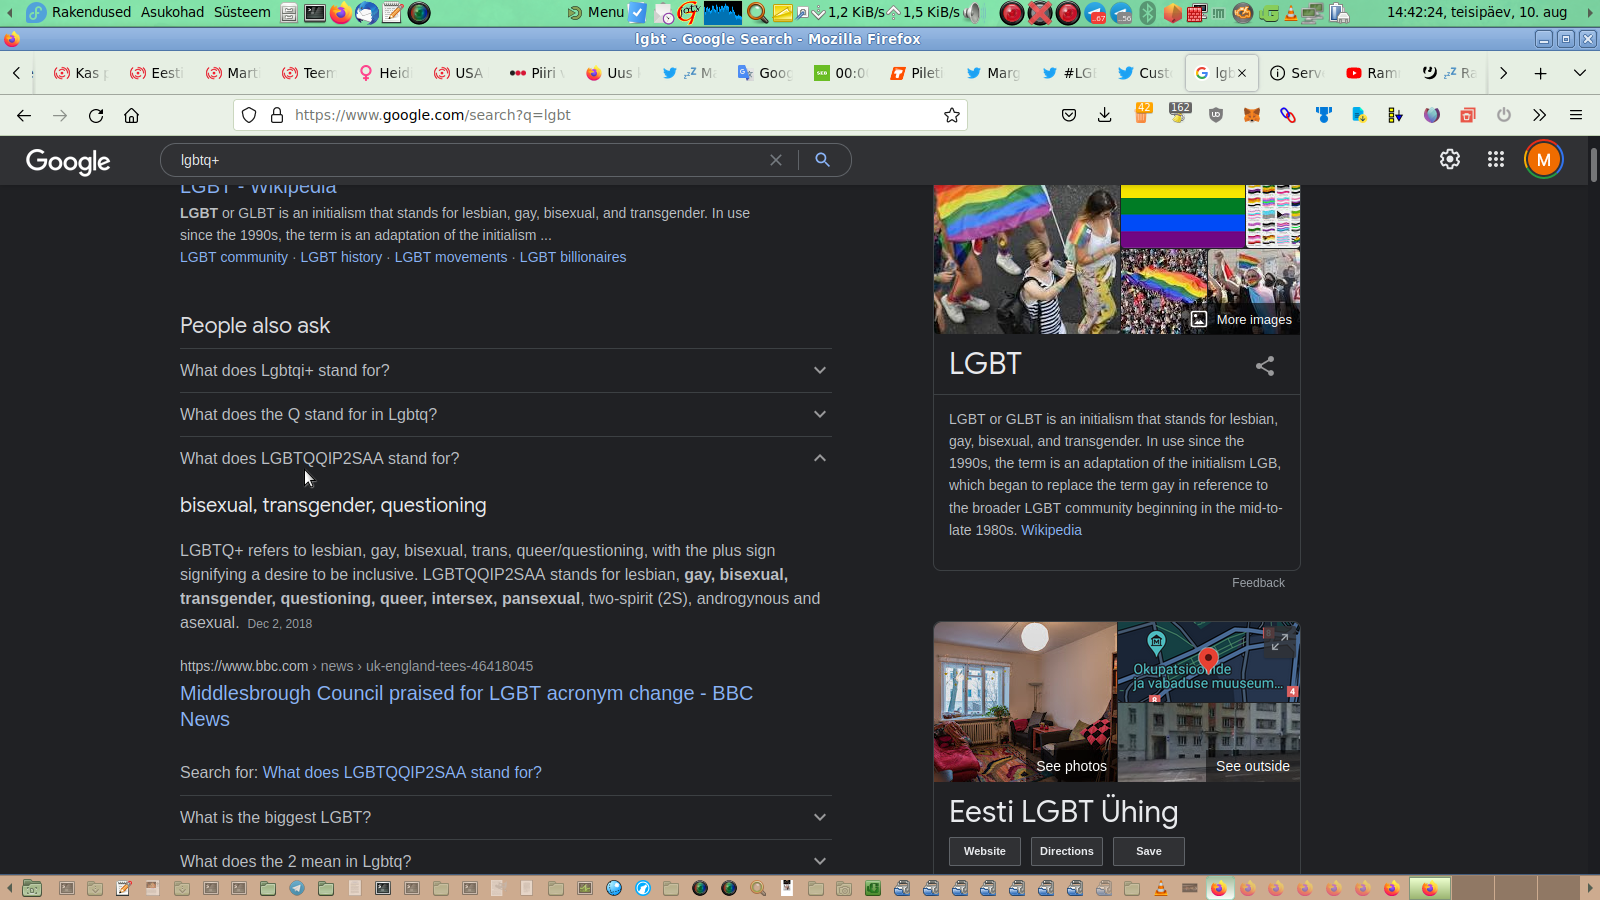
Task: Search for "What does LGBTQQIP2SAA stand for?" link
Action: click(402, 772)
